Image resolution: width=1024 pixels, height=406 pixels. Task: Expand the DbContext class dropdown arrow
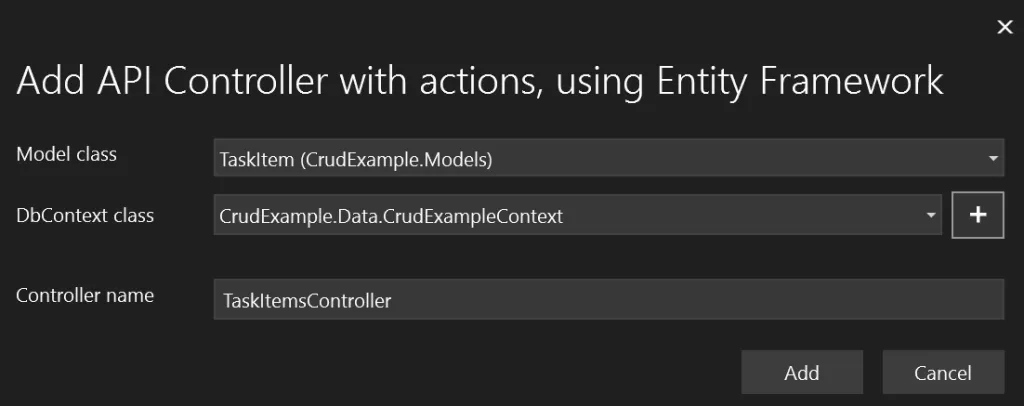click(931, 215)
